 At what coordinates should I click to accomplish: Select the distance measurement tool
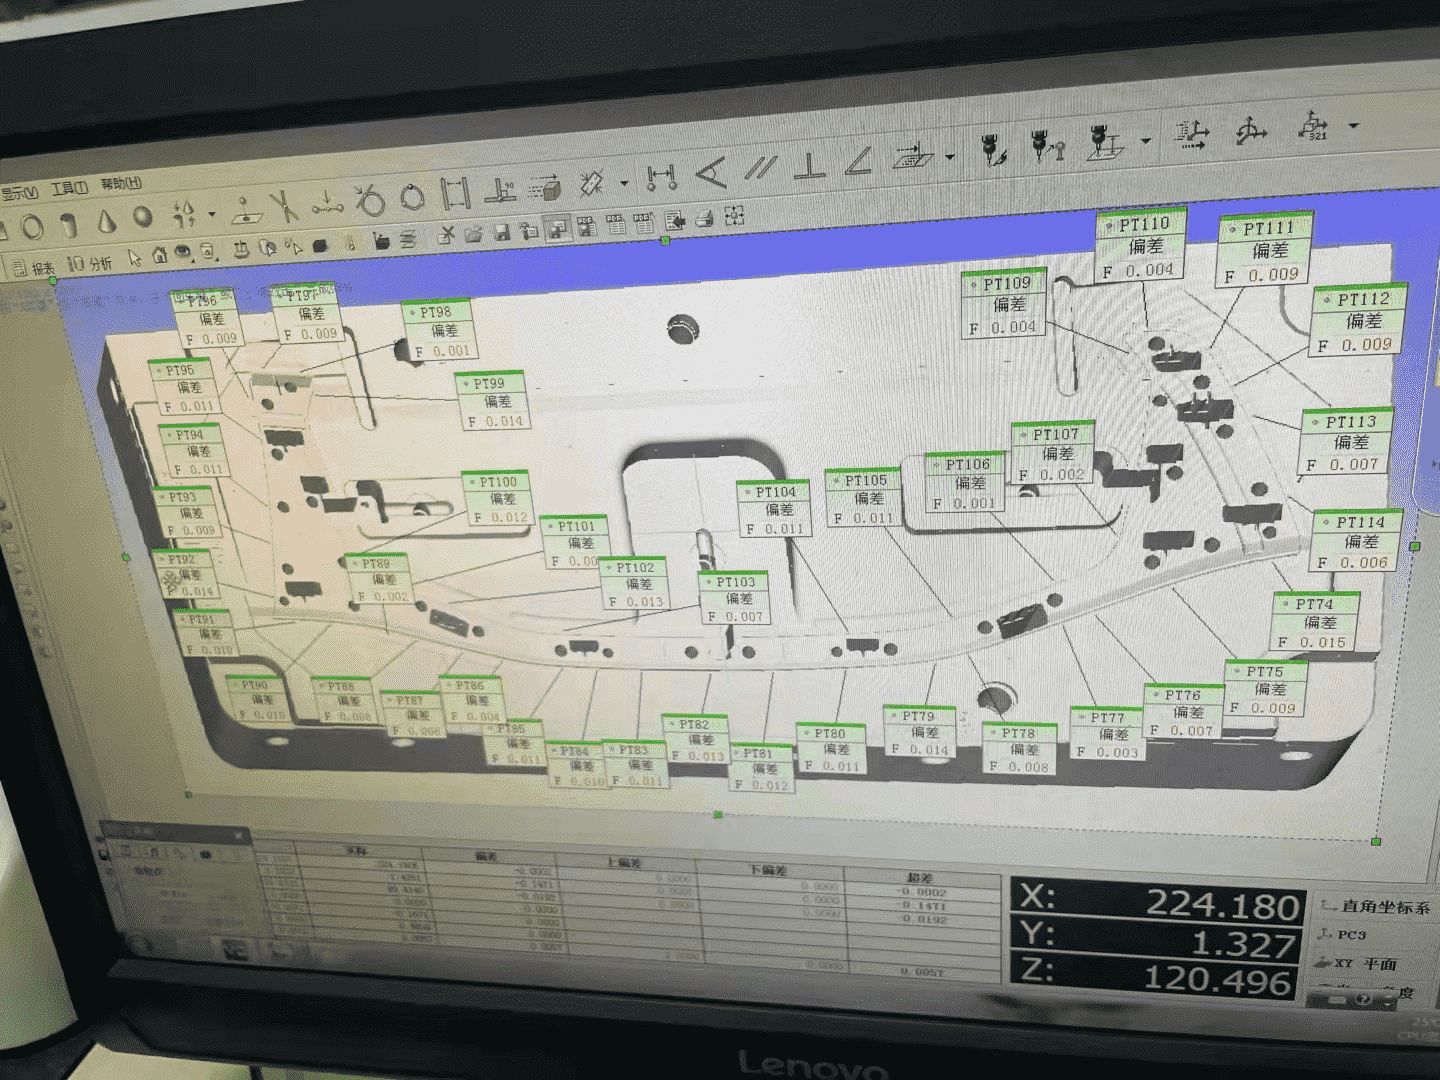661,178
